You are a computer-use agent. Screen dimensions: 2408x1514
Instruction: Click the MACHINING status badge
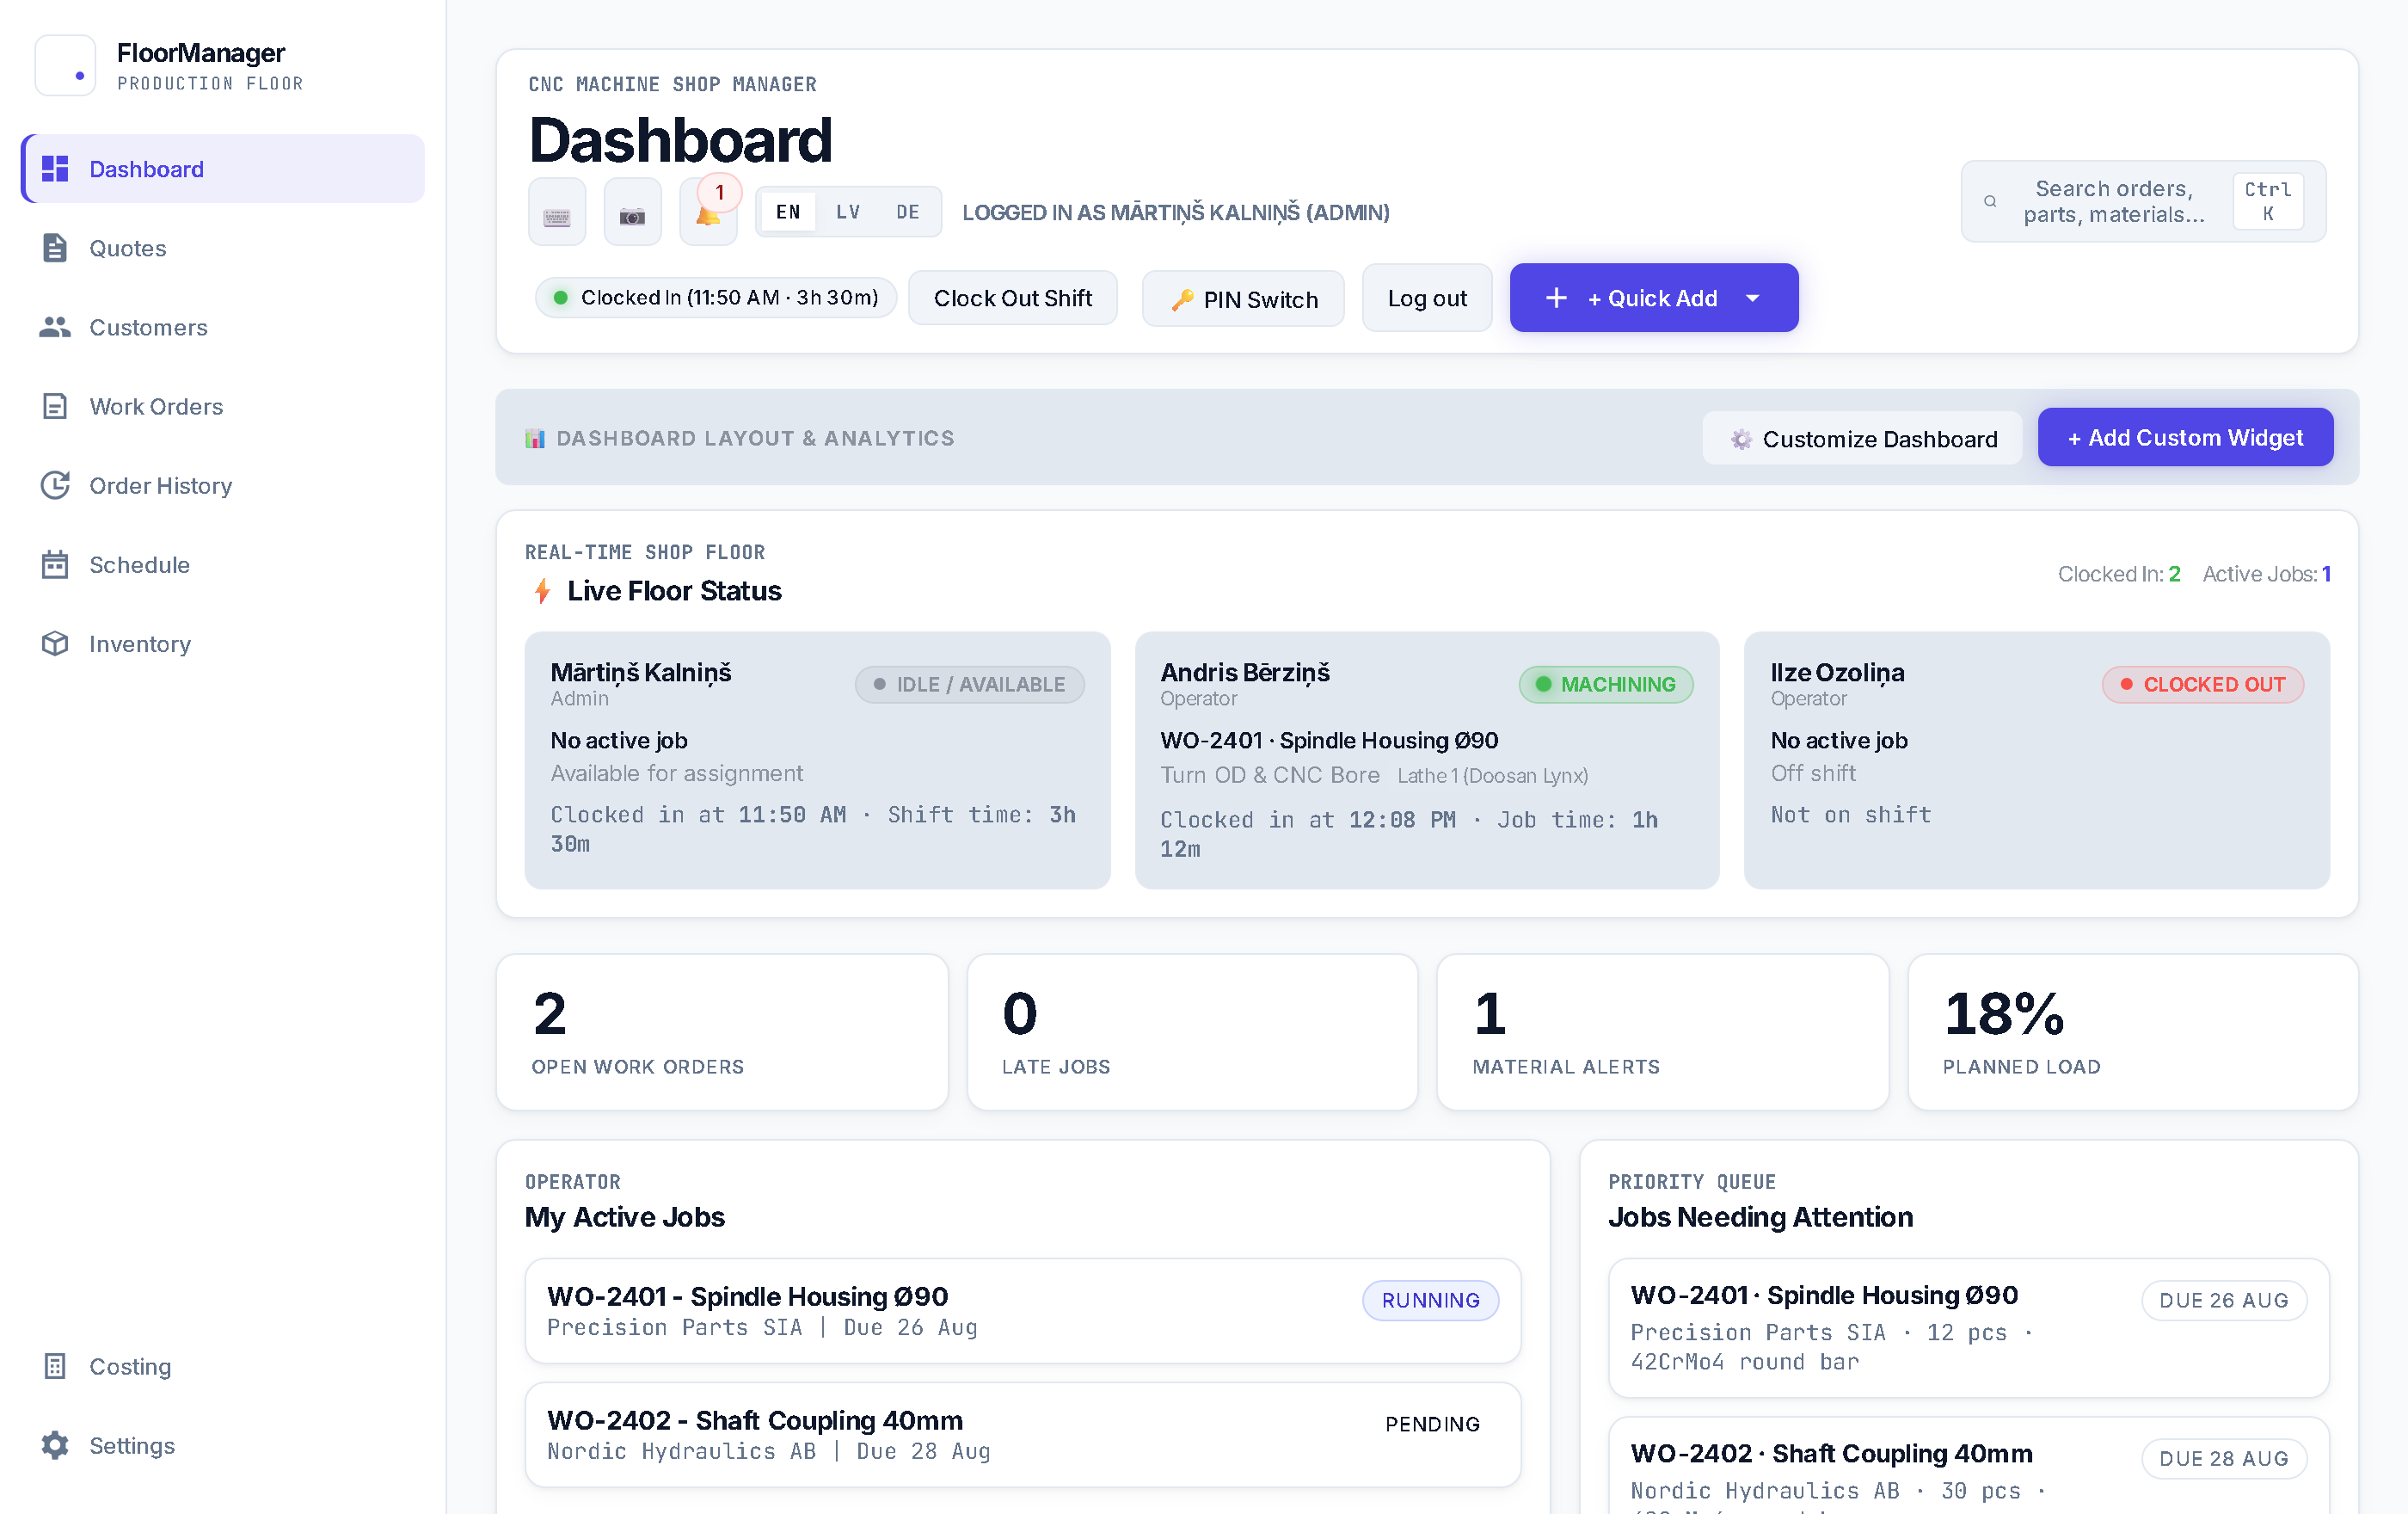(x=1606, y=684)
